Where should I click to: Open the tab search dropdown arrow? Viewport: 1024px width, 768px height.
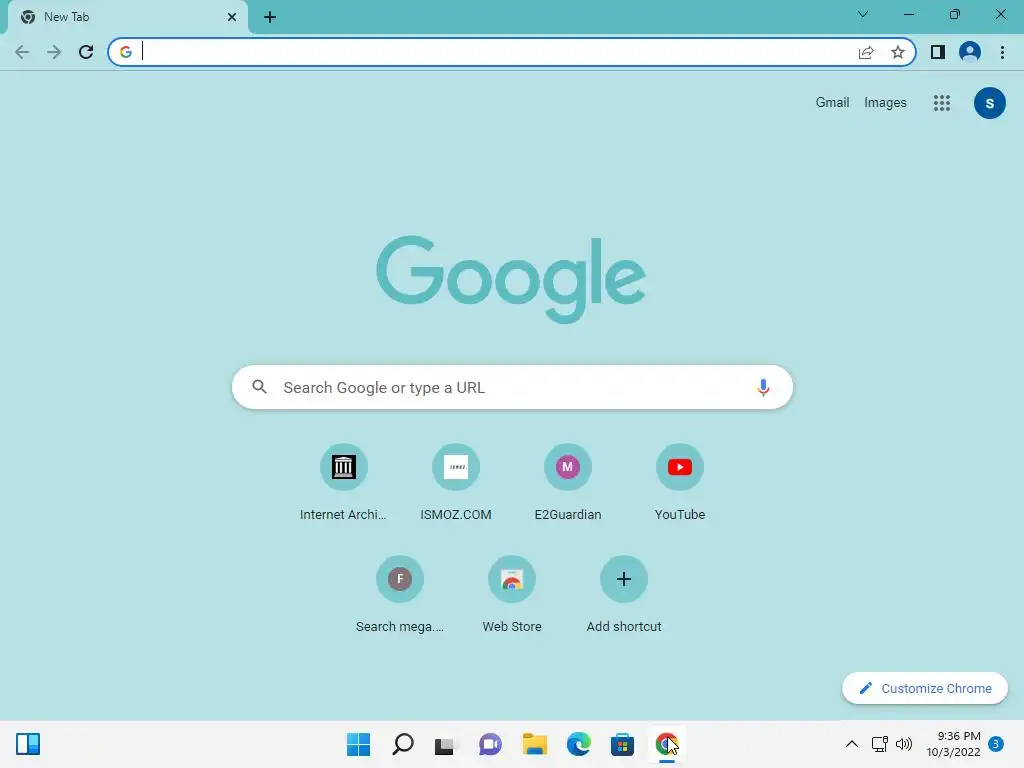click(x=863, y=14)
